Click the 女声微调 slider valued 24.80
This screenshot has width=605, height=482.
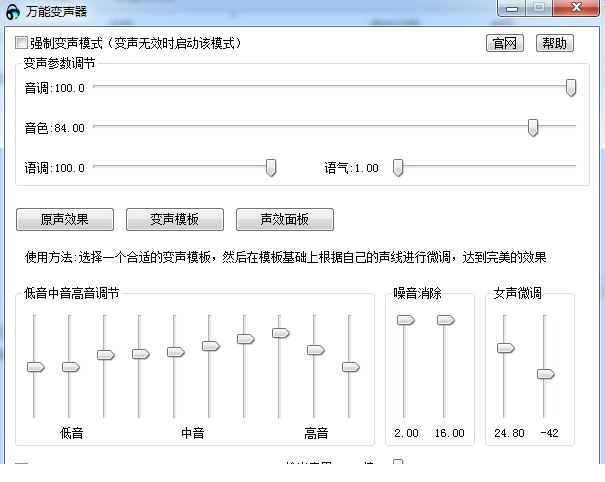click(x=506, y=348)
